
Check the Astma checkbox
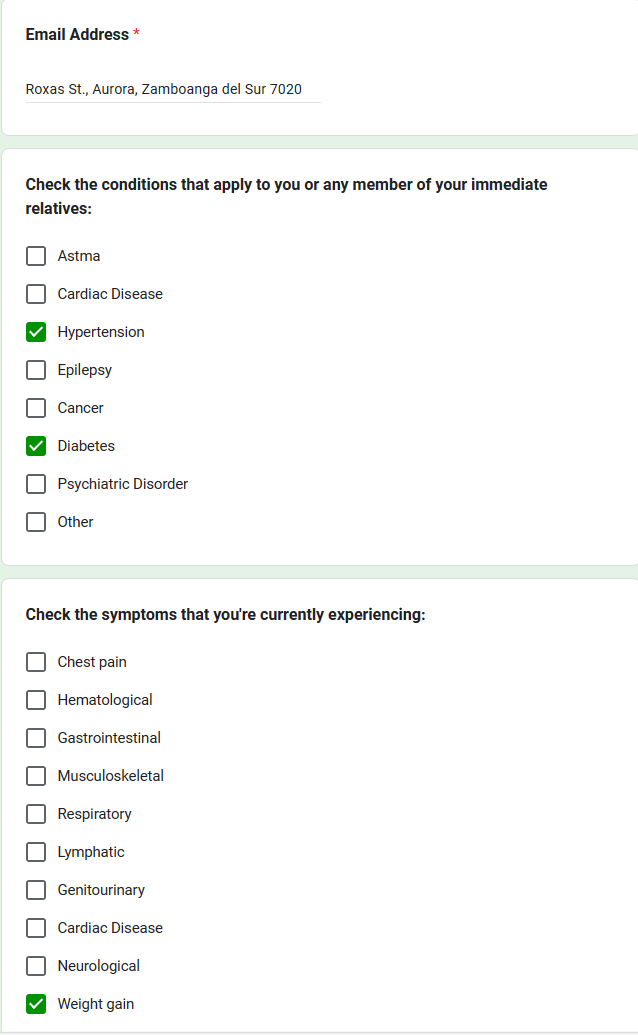tap(36, 256)
